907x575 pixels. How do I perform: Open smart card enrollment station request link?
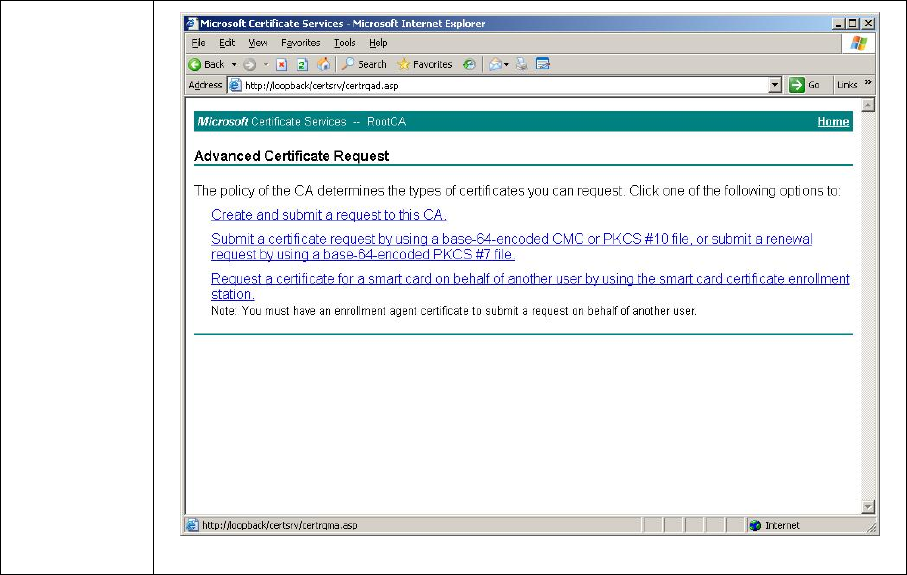point(530,286)
